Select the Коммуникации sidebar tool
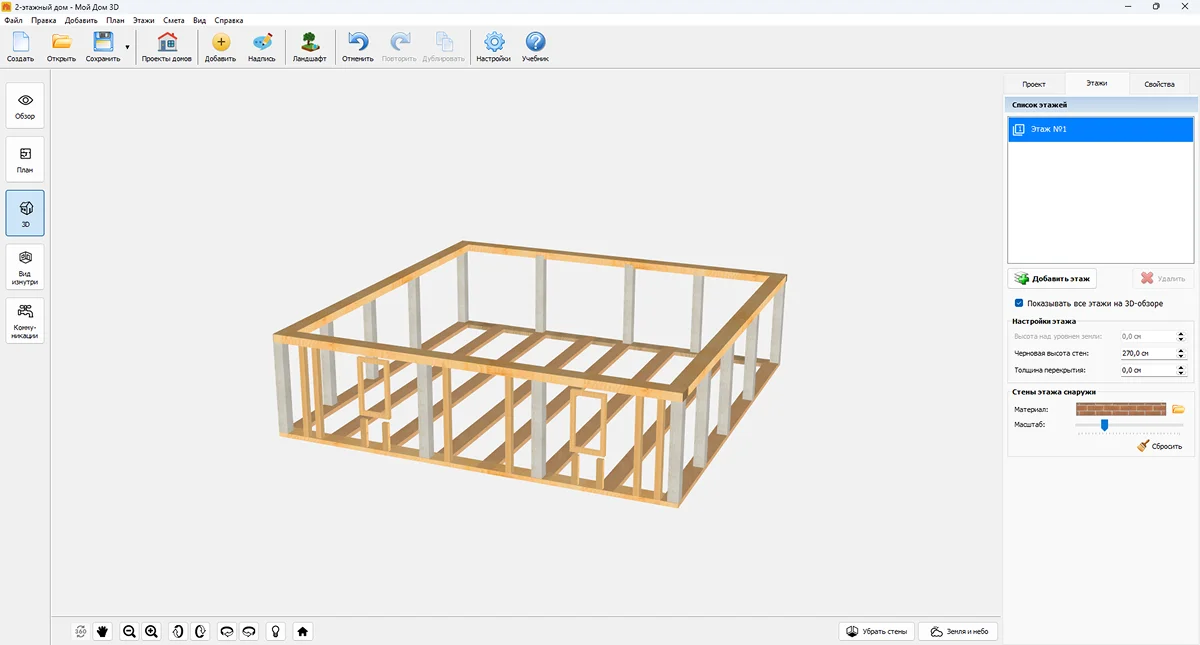1200x645 pixels. (25, 321)
